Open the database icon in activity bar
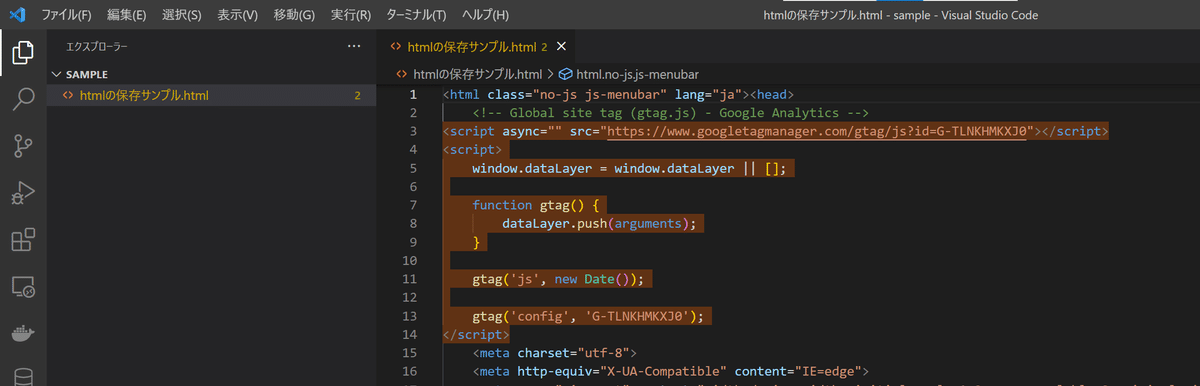This screenshot has width=1200, height=386. tap(23, 376)
